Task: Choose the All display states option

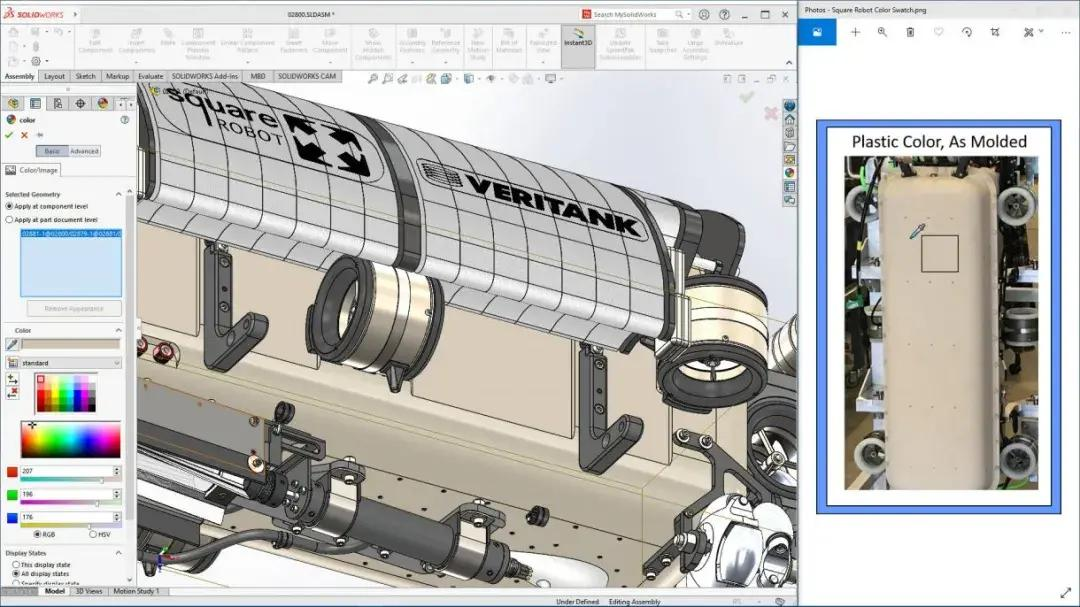Action: [x=14, y=573]
